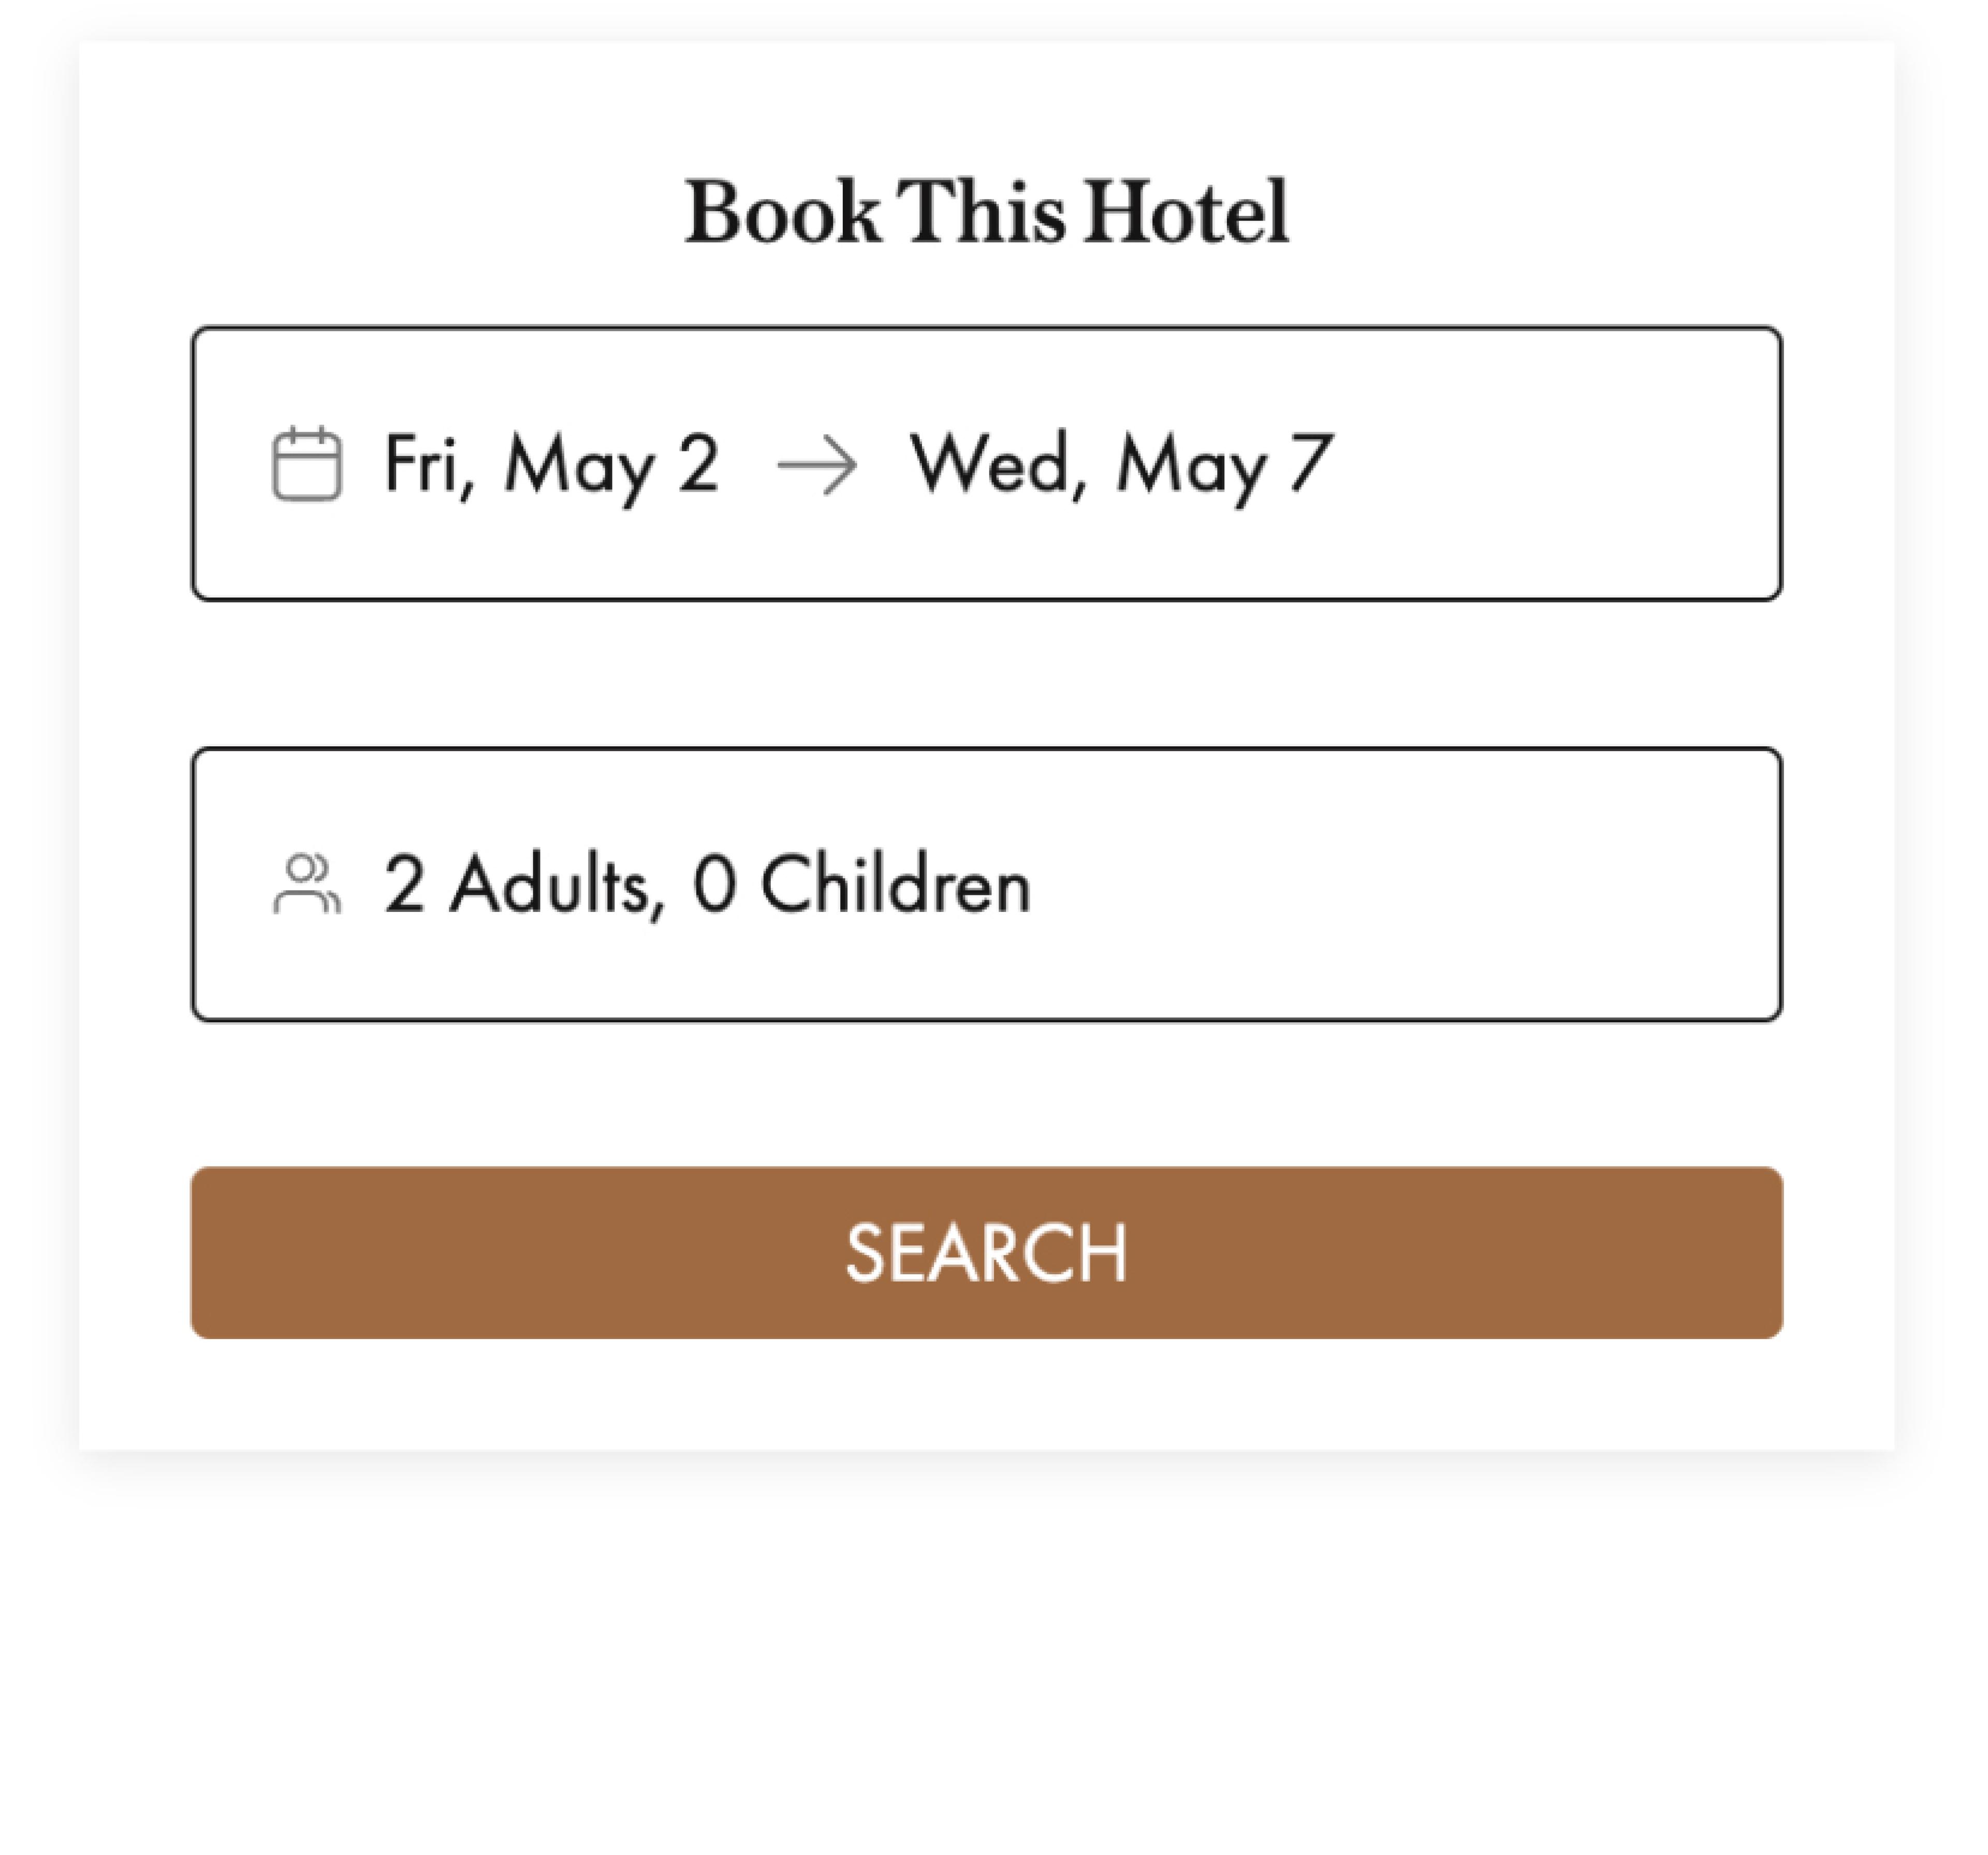Click the guests people icon
This screenshot has height=1855, width=1988.
point(307,884)
